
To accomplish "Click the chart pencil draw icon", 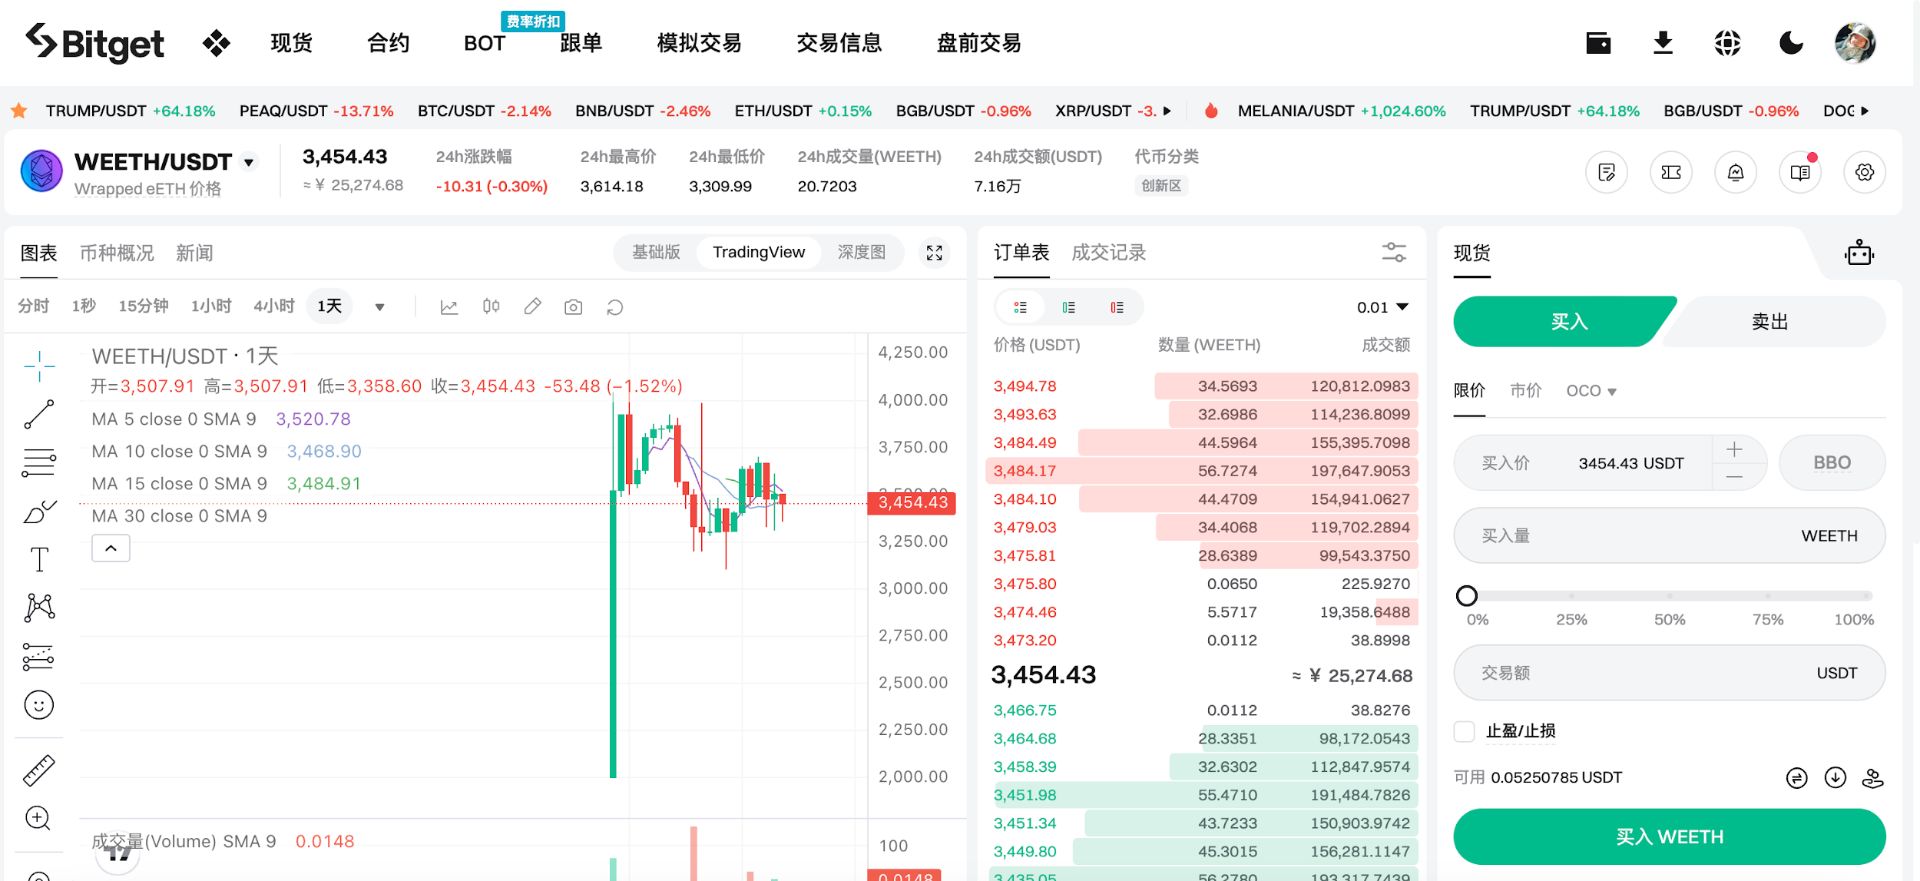I will (533, 306).
